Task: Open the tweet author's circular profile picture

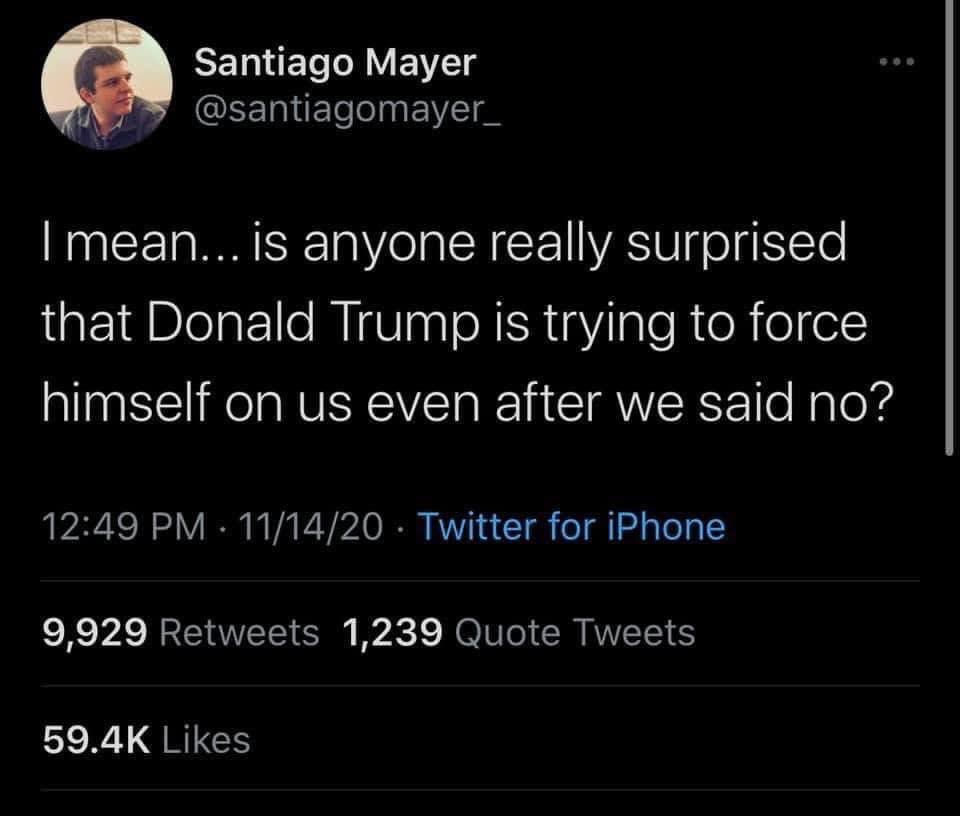Action: [107, 85]
